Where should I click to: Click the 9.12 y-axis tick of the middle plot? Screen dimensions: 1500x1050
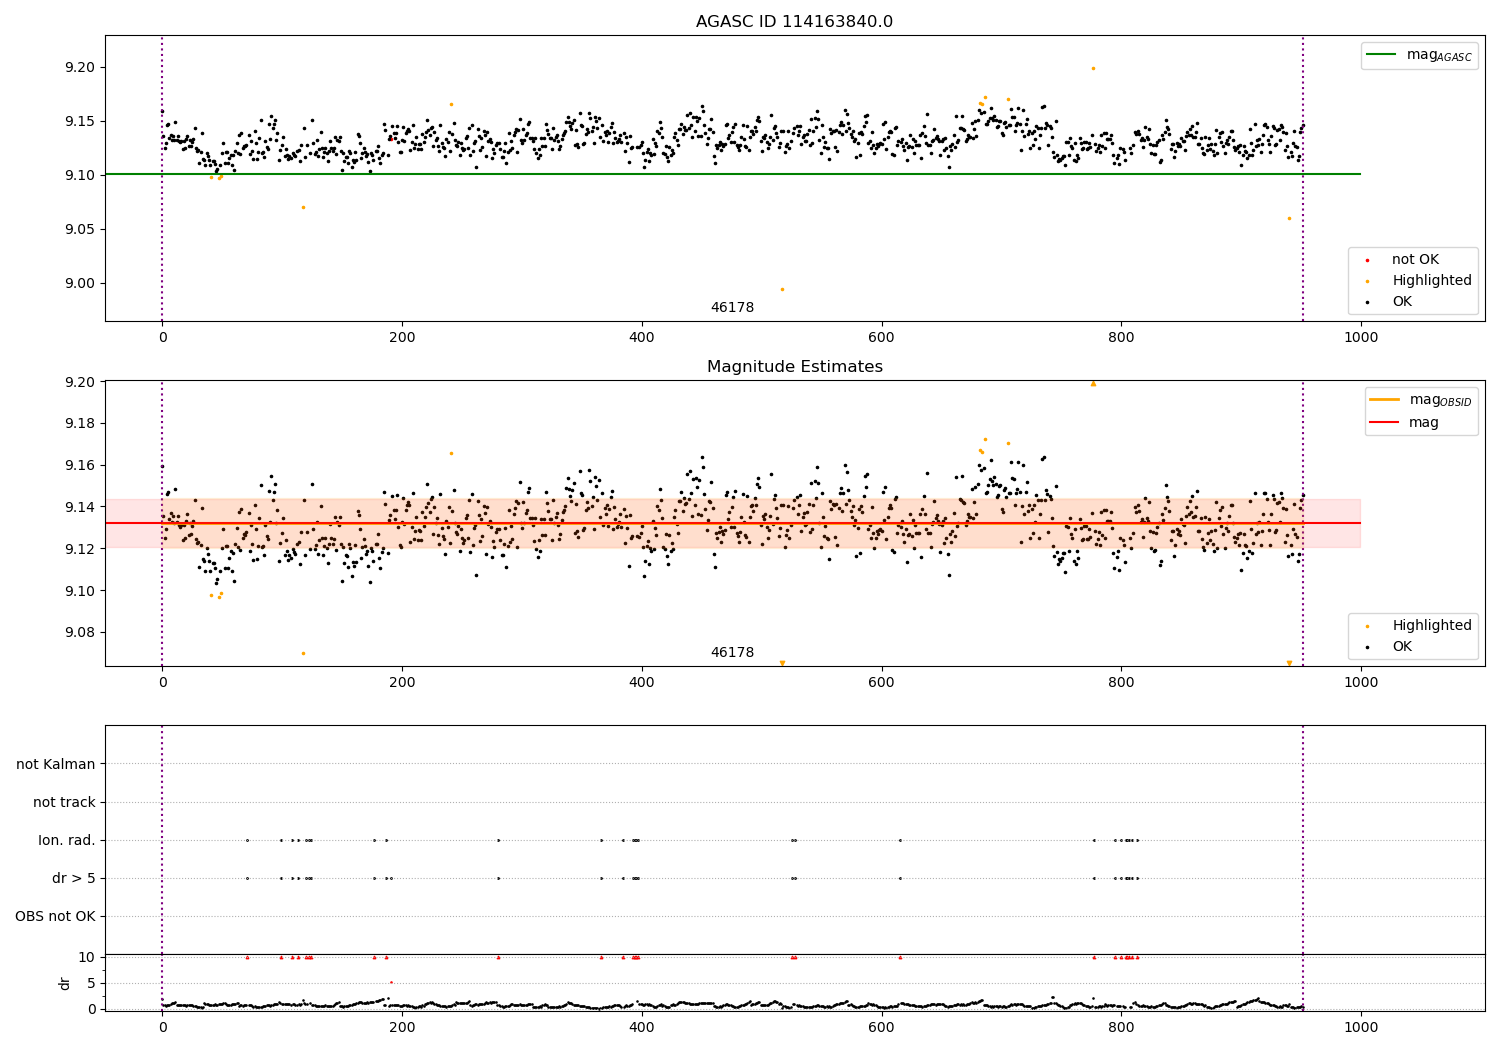point(80,550)
